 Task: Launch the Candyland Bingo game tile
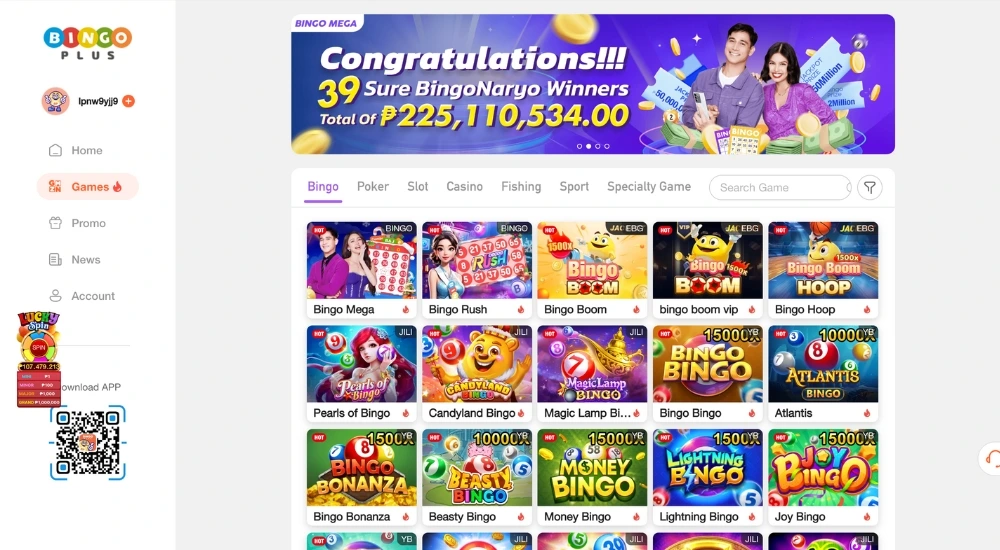tap(476, 373)
